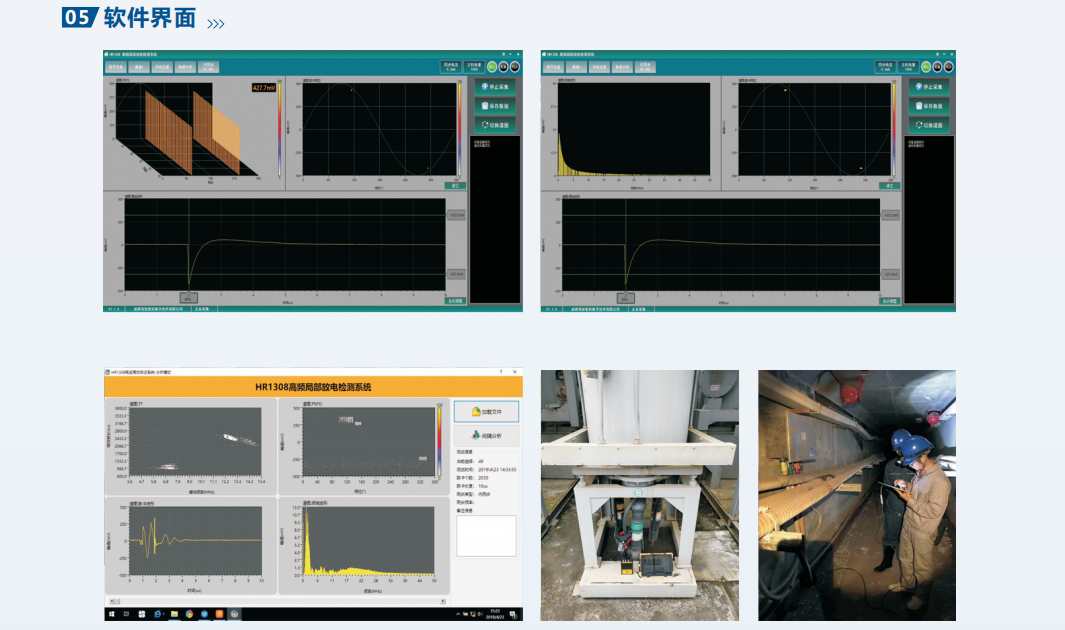
Task: Click the photo of the sensor under equipment
Action: coord(639,495)
